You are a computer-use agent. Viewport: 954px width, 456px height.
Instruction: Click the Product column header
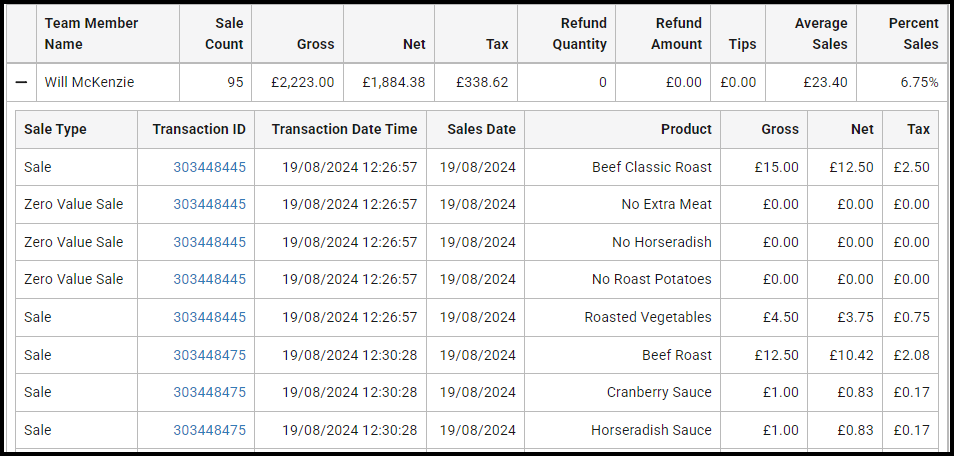[686, 129]
